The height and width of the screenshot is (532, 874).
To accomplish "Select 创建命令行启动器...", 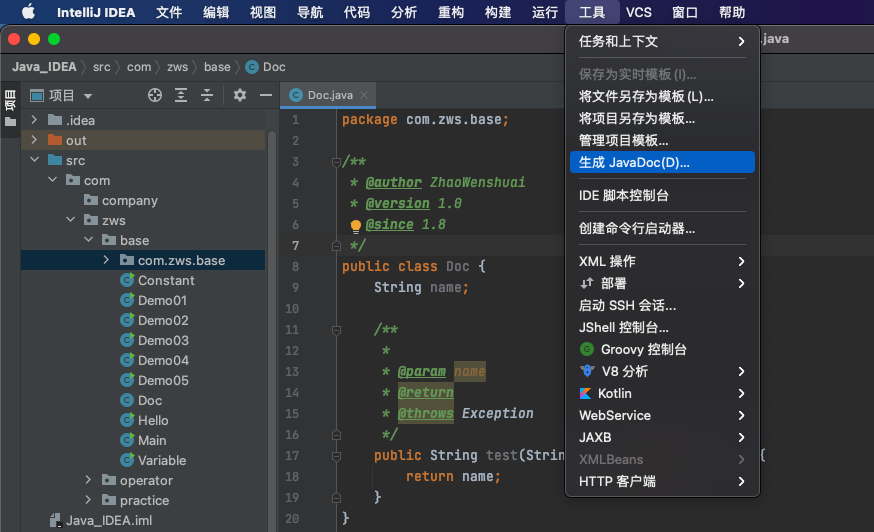I will click(662, 229).
